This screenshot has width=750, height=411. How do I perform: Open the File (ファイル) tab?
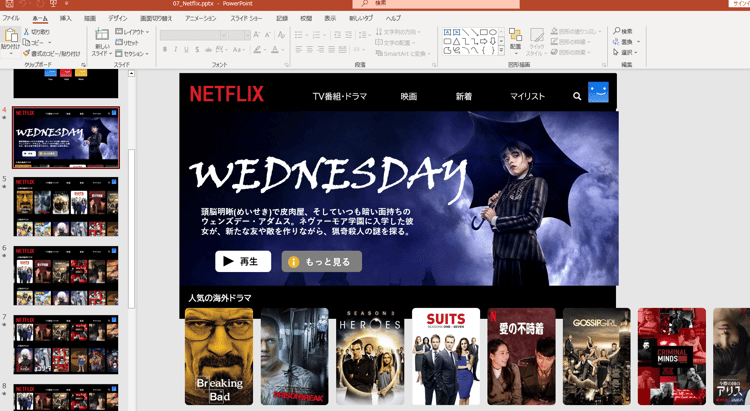(x=11, y=18)
